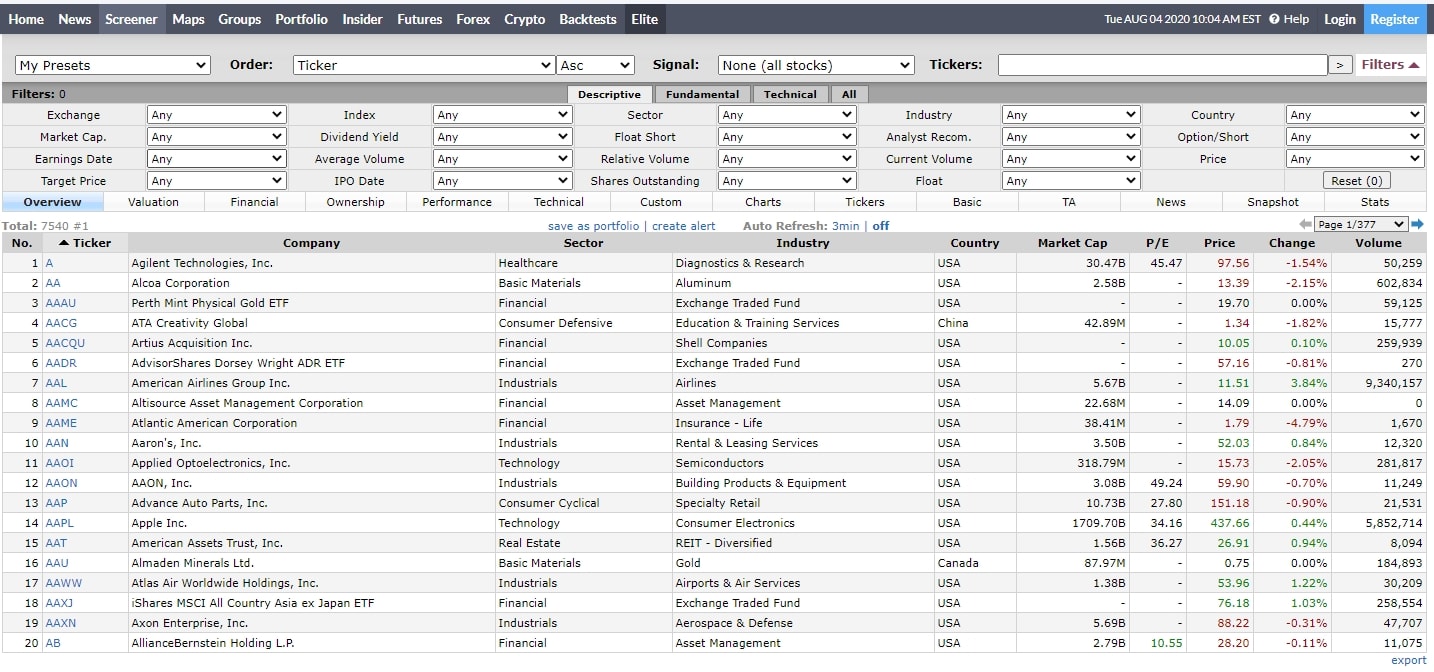Click the Reset (0) button

1357,181
